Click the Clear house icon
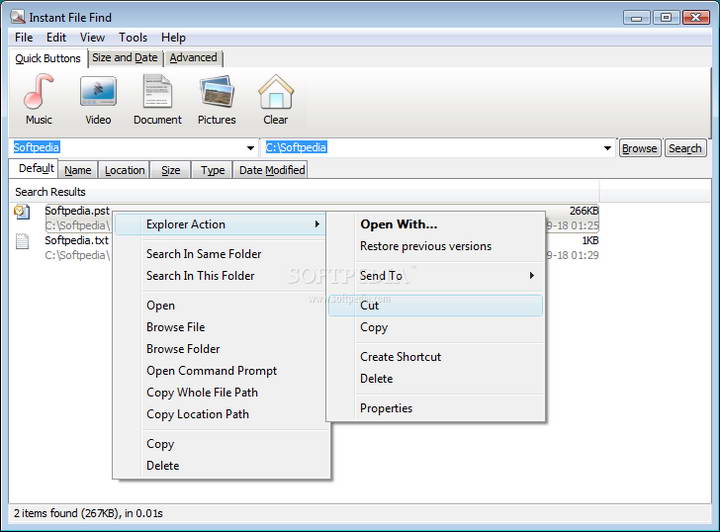 coord(276,91)
